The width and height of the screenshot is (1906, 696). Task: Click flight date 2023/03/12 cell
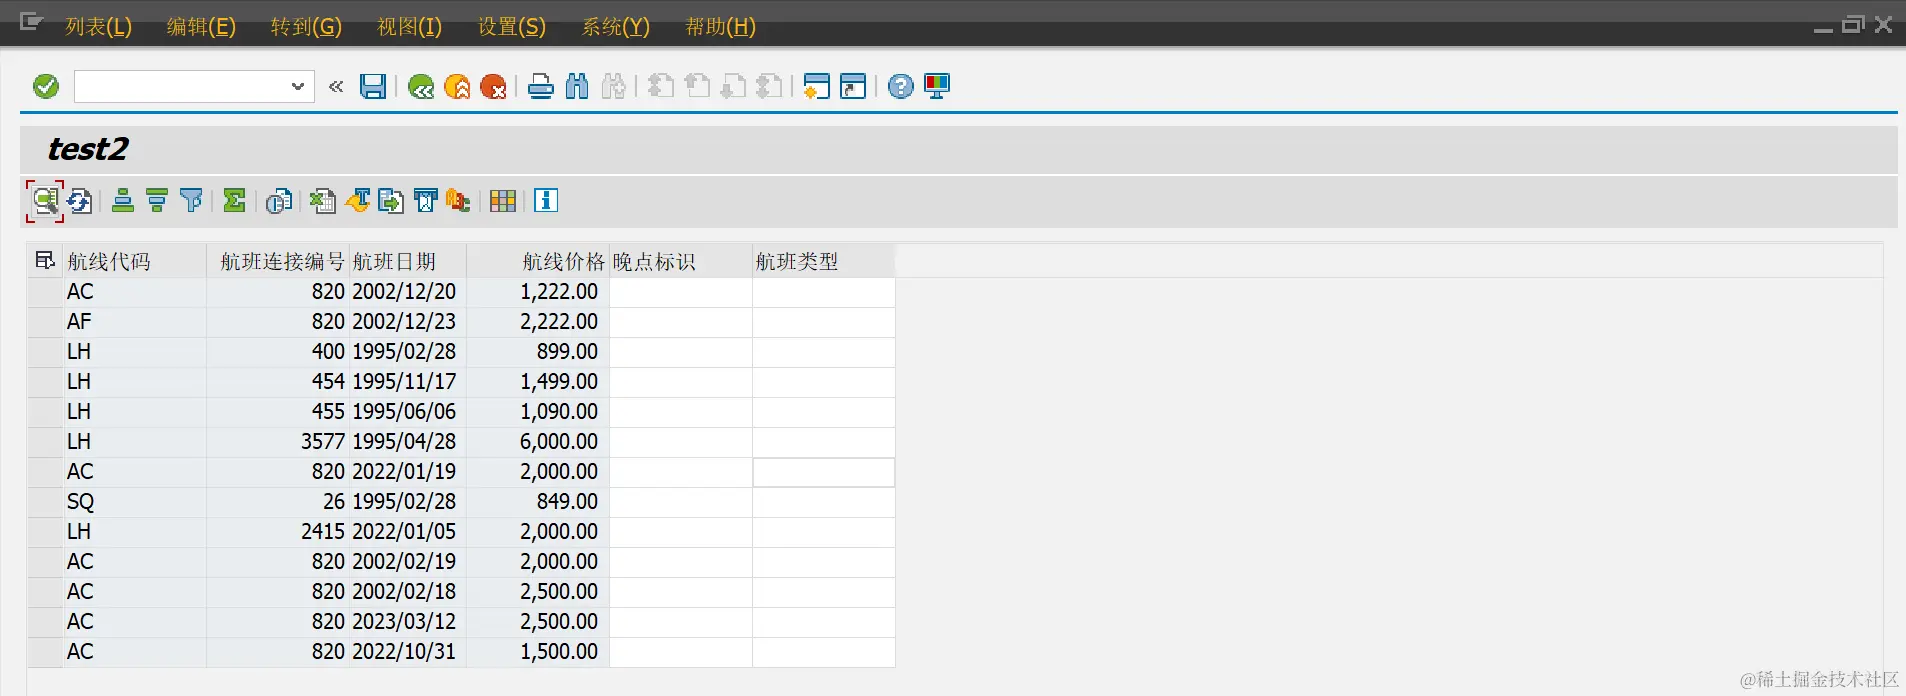click(x=408, y=622)
